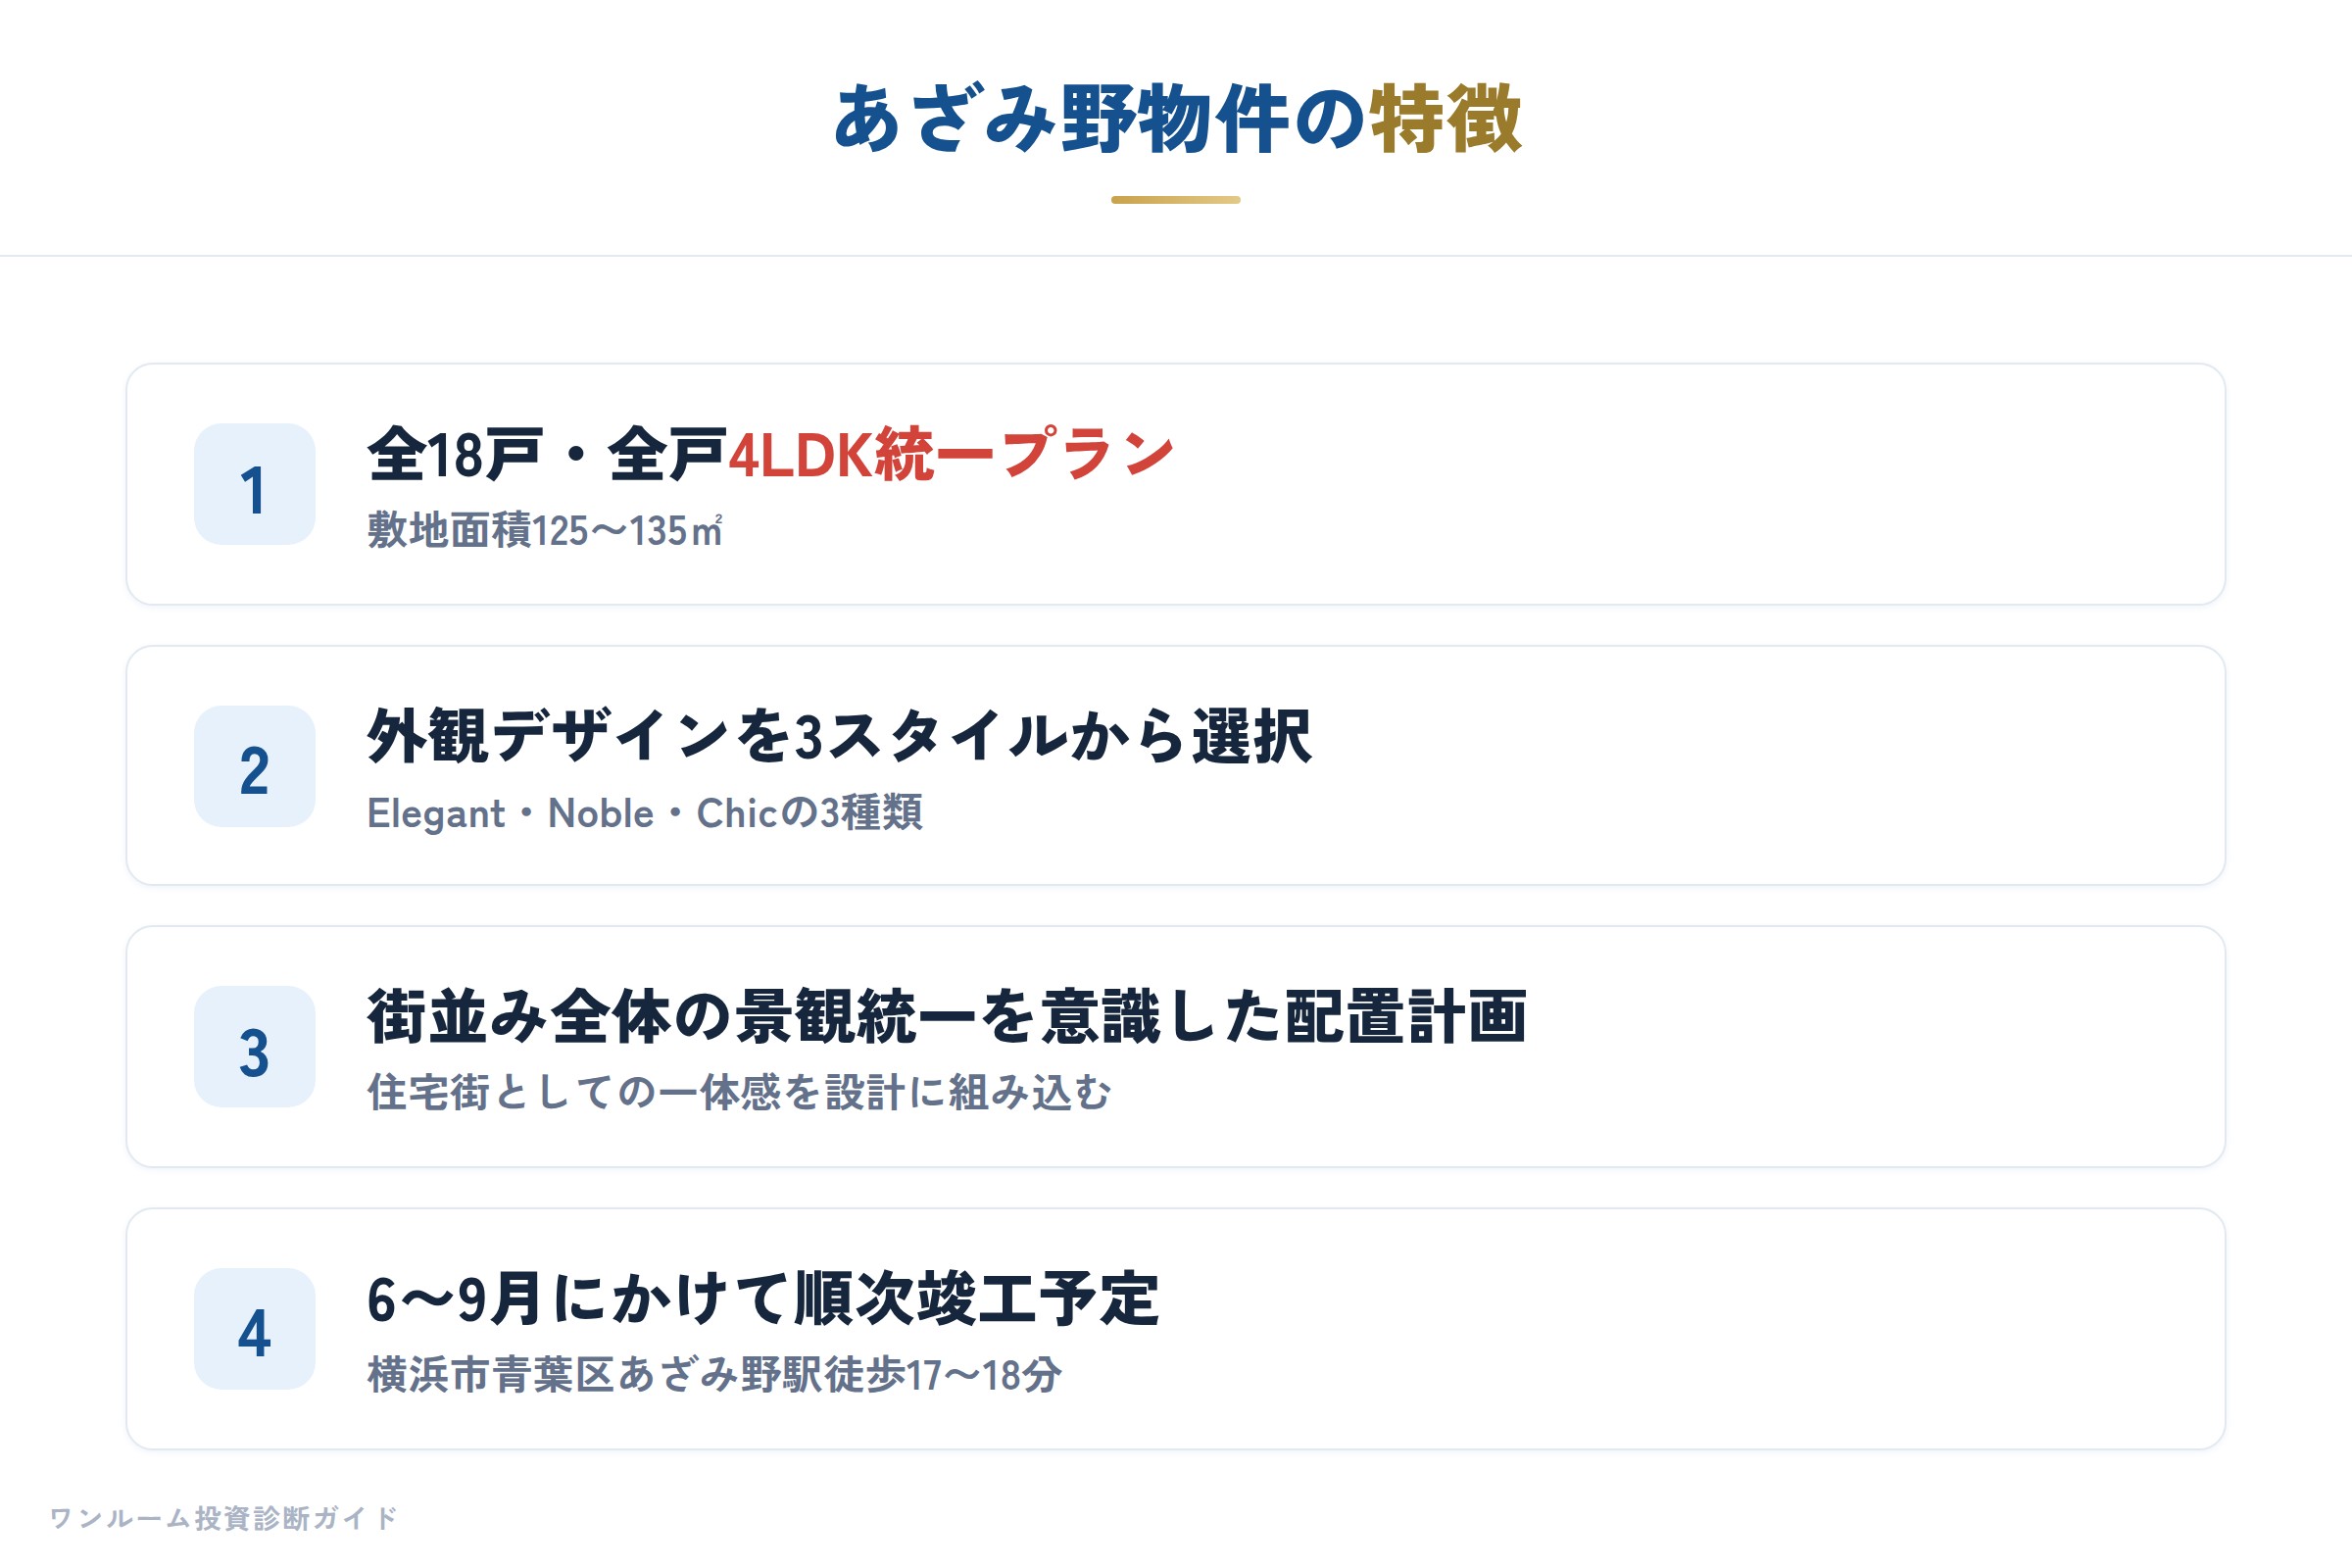Select the third feature card

[1176, 1047]
